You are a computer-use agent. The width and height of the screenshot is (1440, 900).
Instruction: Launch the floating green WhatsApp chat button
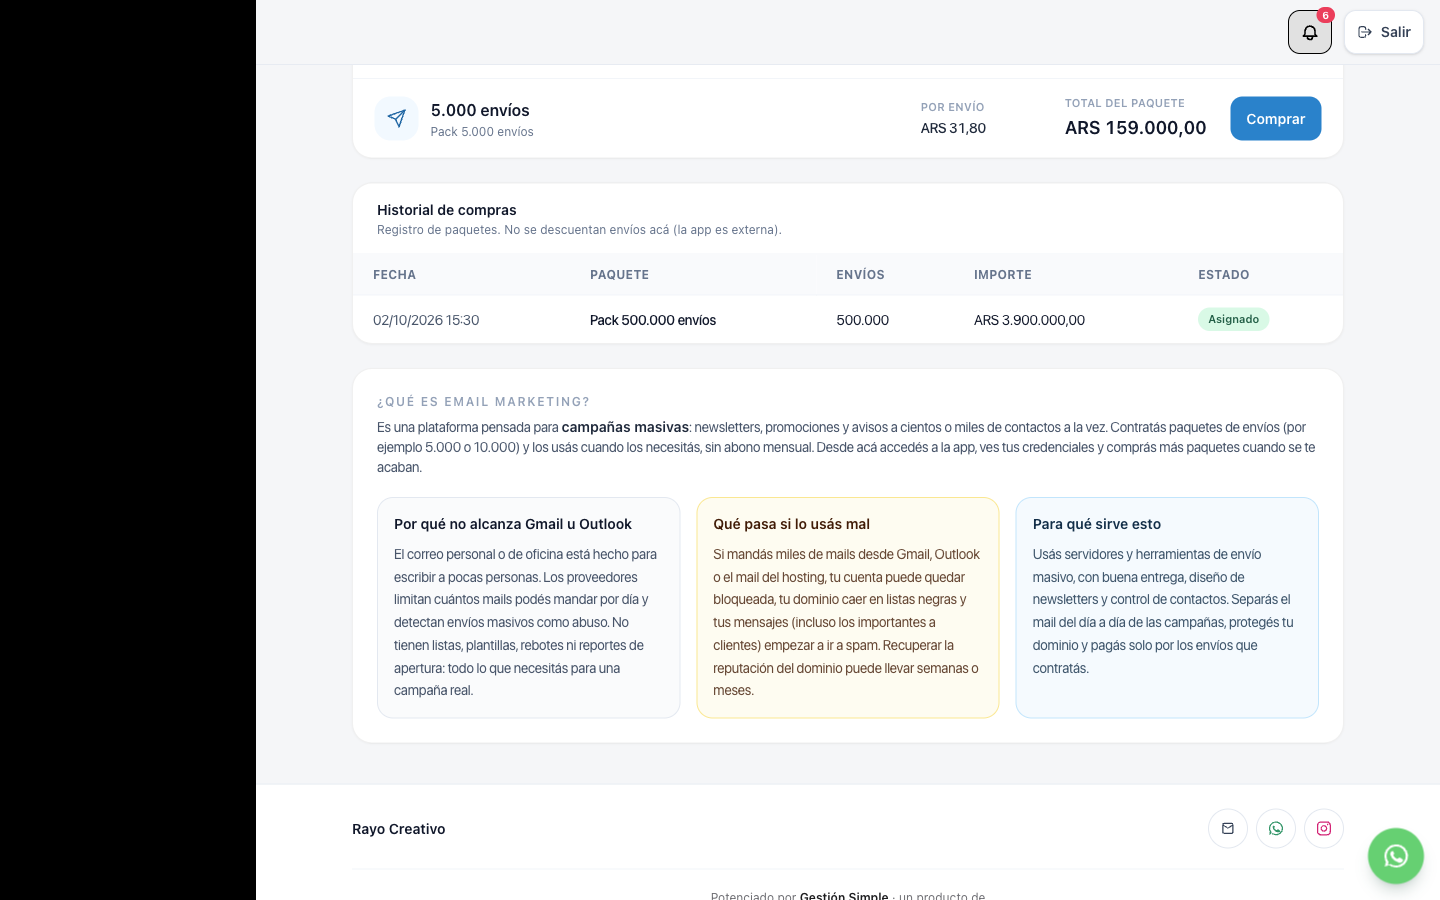[1396, 856]
